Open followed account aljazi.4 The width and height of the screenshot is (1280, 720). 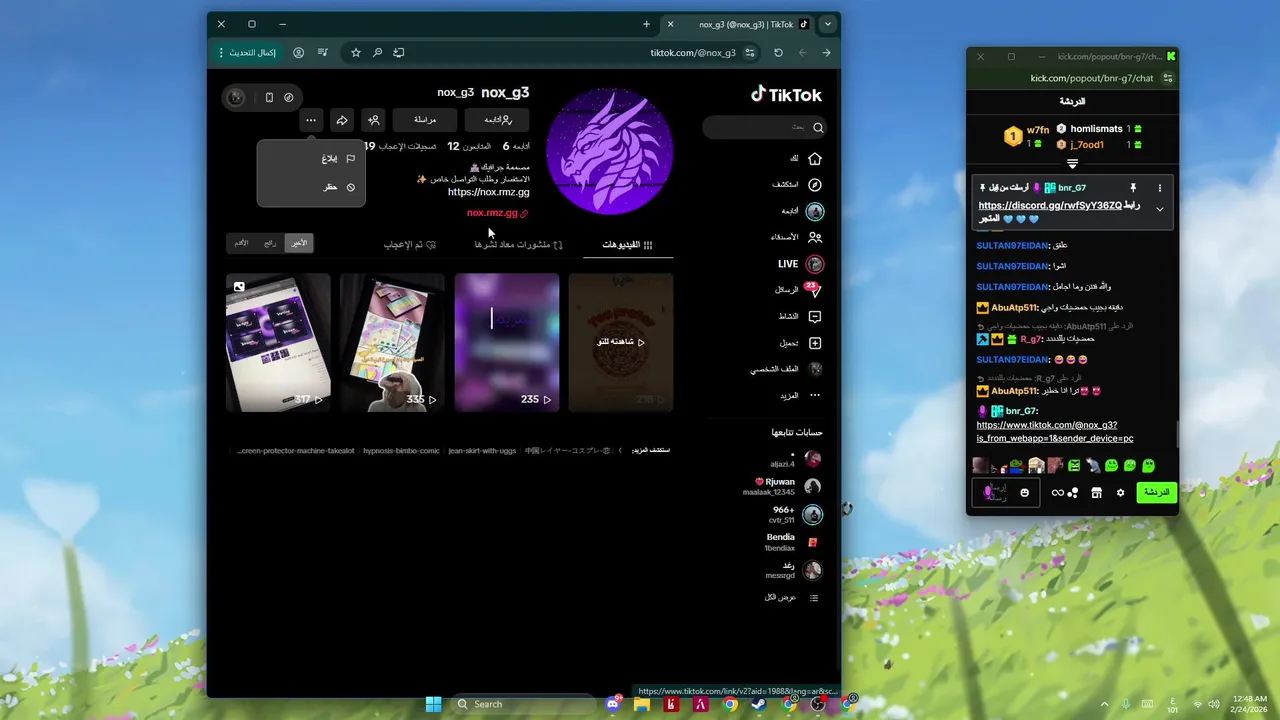[796, 459]
